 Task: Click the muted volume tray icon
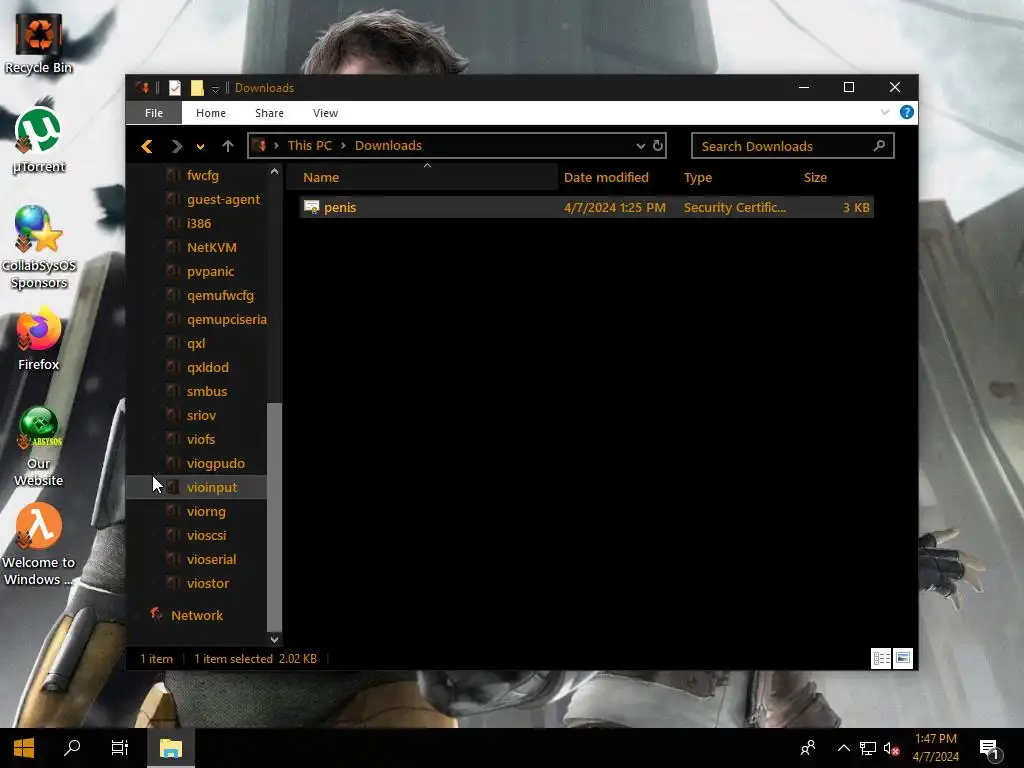pos(891,749)
